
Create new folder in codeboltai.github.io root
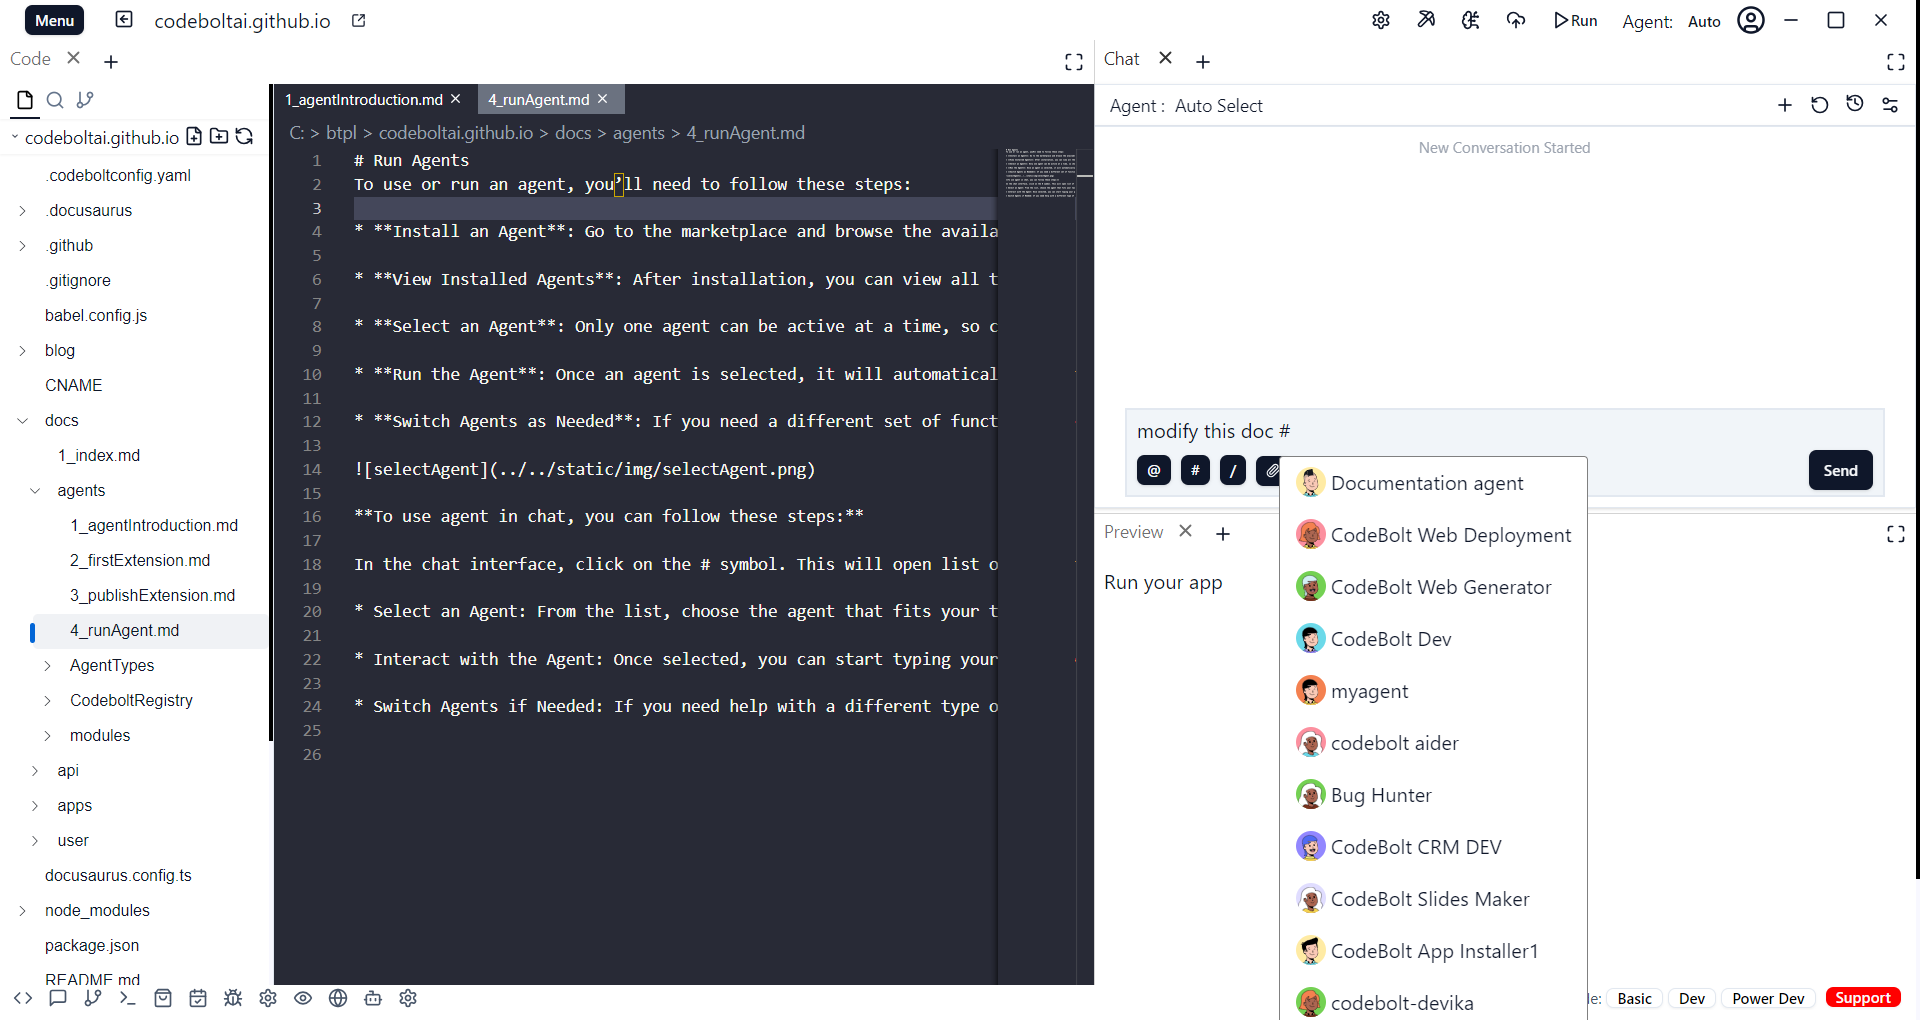[x=219, y=136]
